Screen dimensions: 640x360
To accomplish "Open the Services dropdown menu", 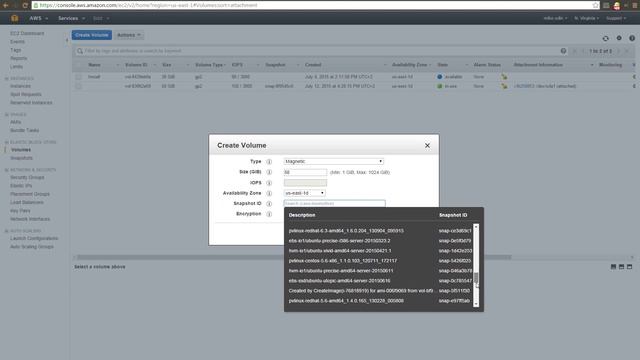I will (71, 18).
